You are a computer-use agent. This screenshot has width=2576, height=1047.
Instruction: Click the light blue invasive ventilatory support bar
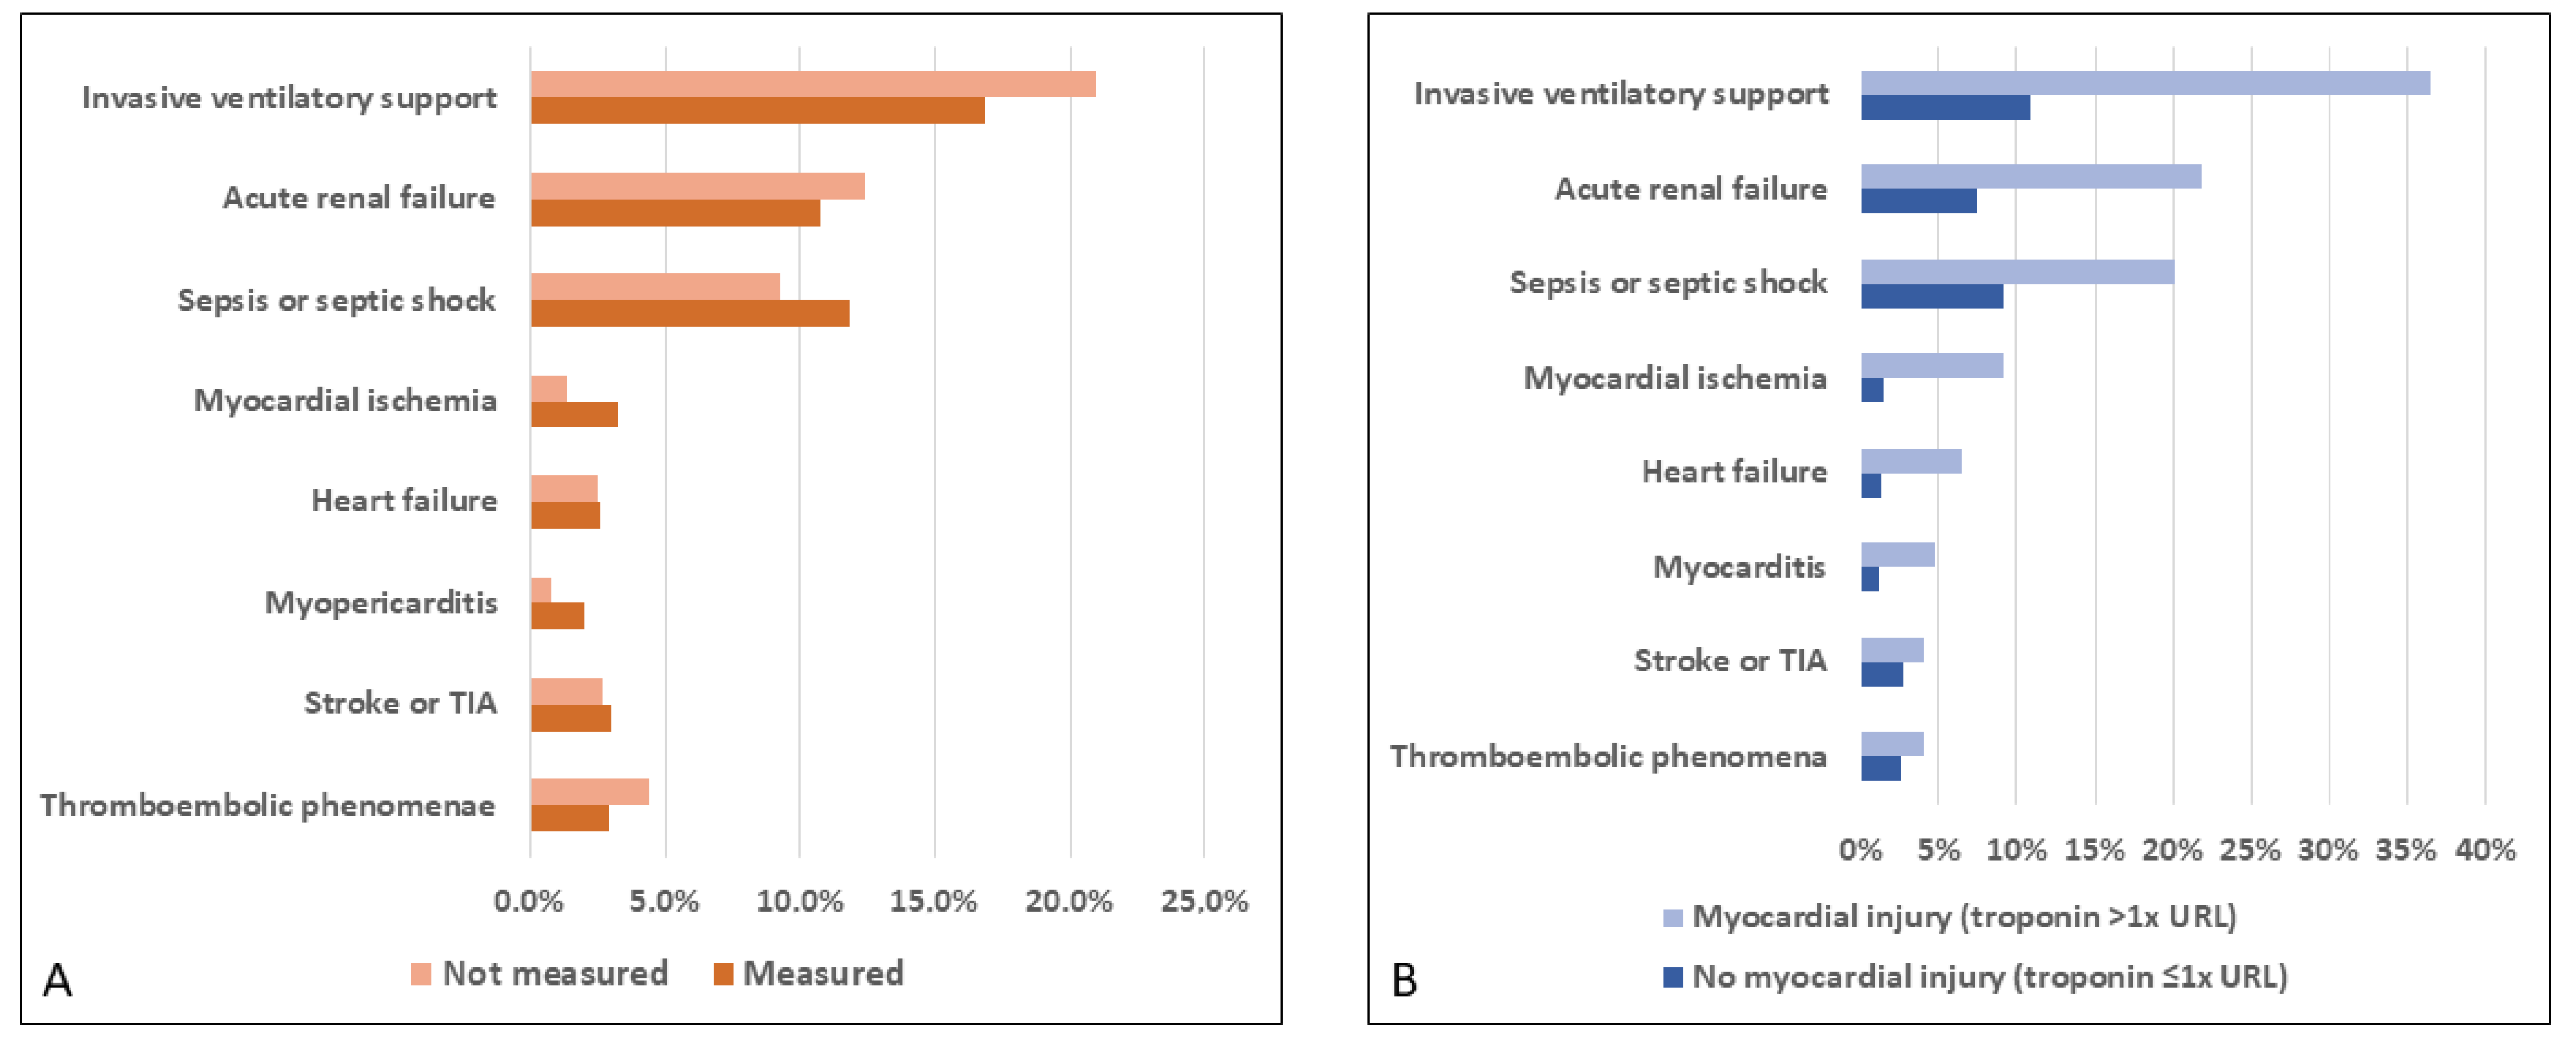point(2144,83)
